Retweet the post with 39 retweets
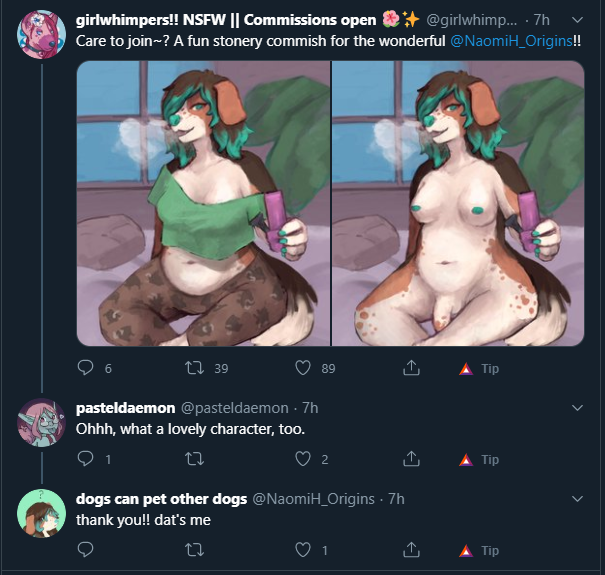This screenshot has height=575, width=605. tap(194, 368)
